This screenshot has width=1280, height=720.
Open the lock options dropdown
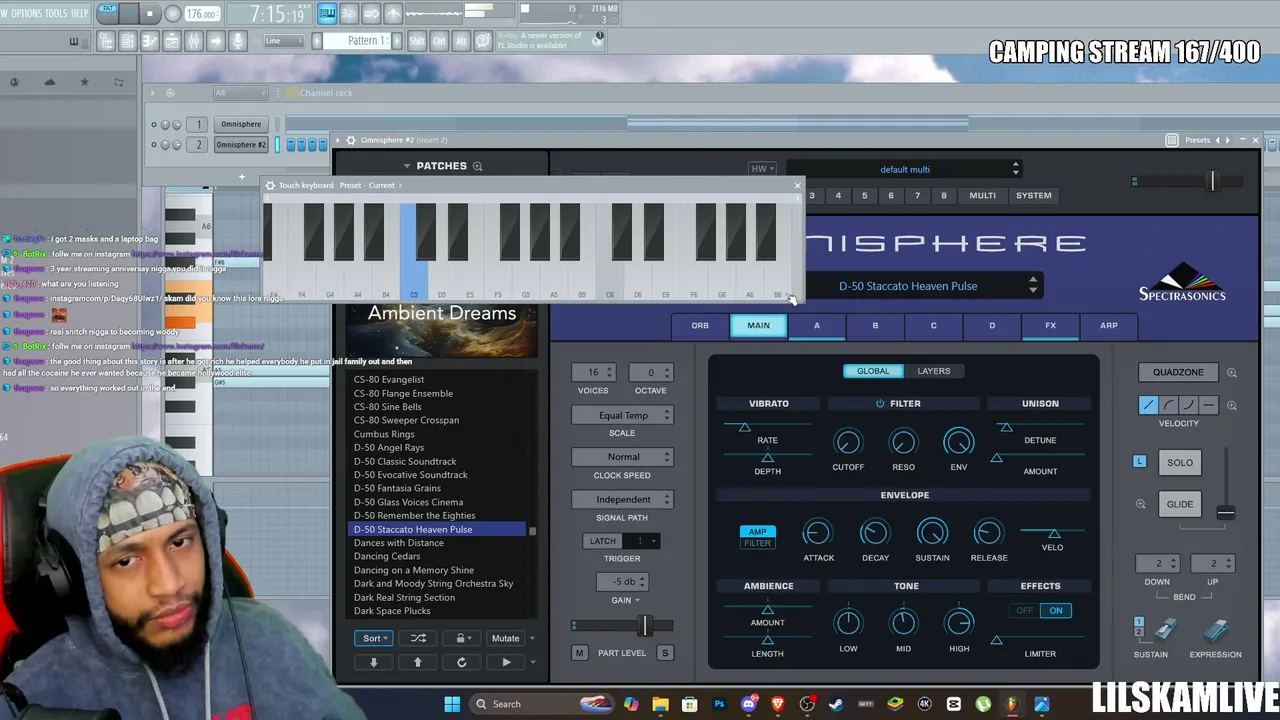(x=461, y=638)
